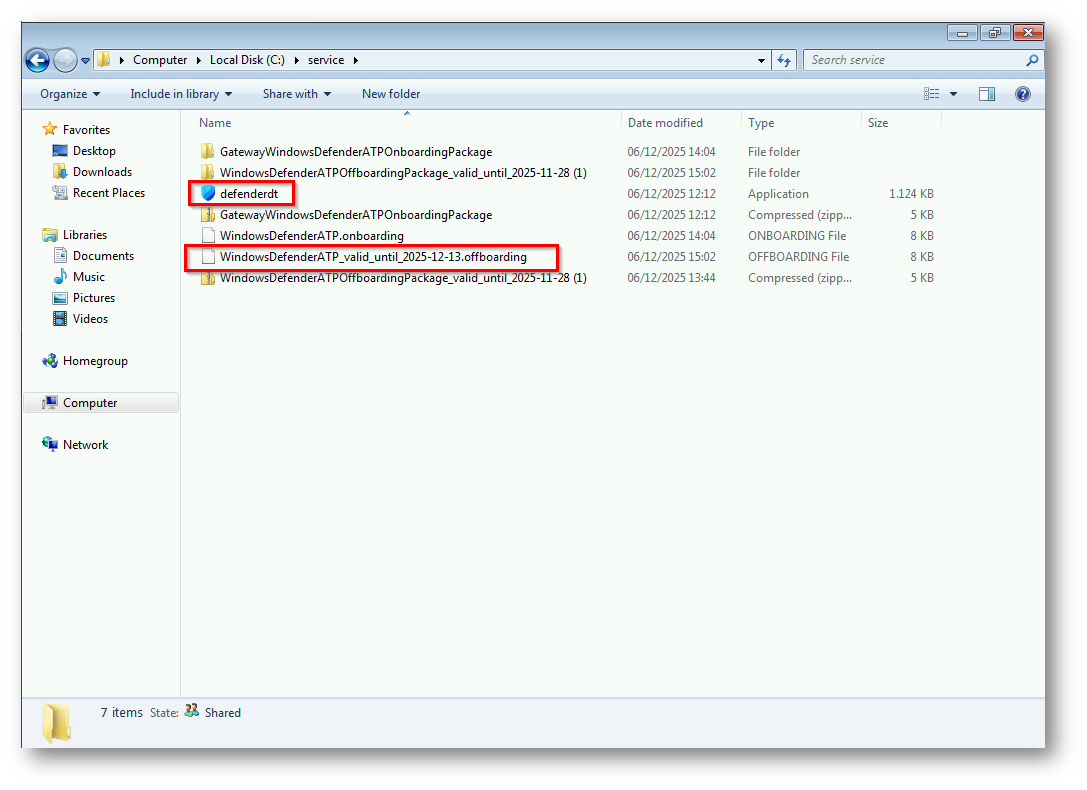This screenshot has width=1087, height=790.
Task: Open the Documents library
Action: tap(103, 256)
